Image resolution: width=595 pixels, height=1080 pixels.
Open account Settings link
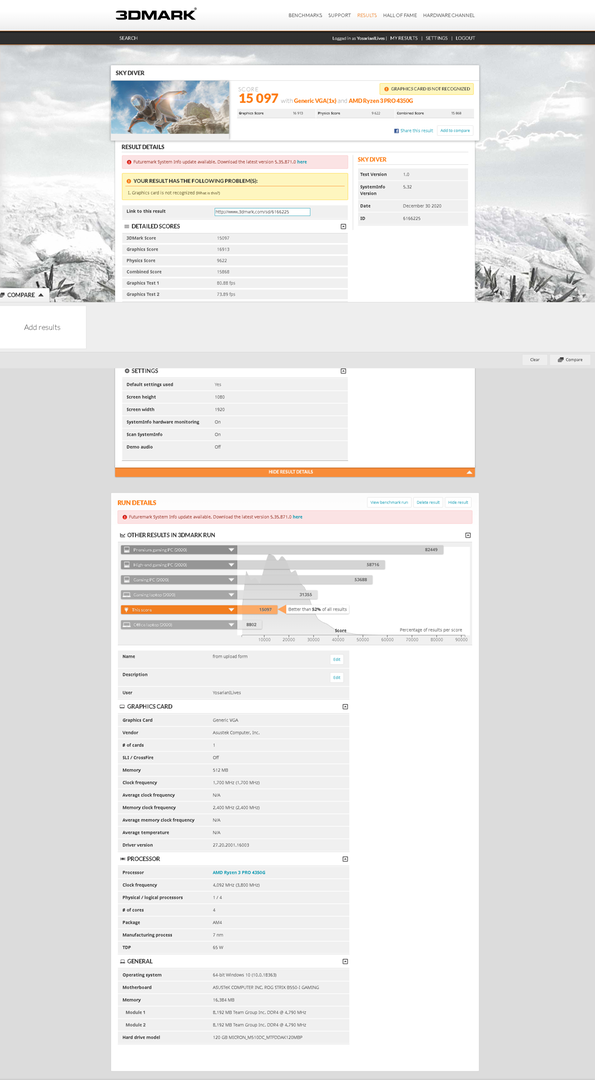tap(436, 38)
